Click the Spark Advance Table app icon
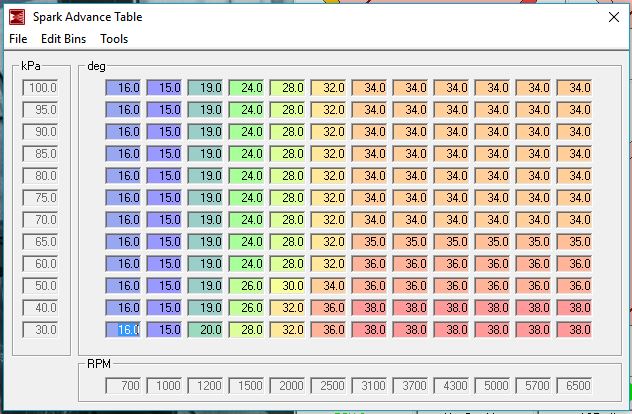632x414 pixels. (x=17, y=17)
